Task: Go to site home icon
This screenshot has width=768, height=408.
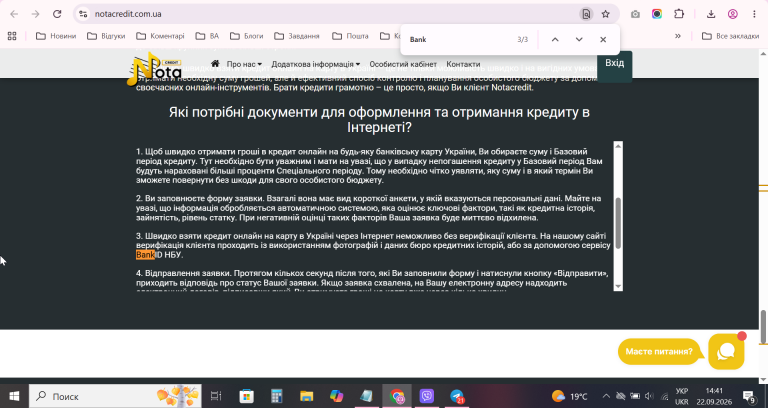Action: (x=215, y=64)
